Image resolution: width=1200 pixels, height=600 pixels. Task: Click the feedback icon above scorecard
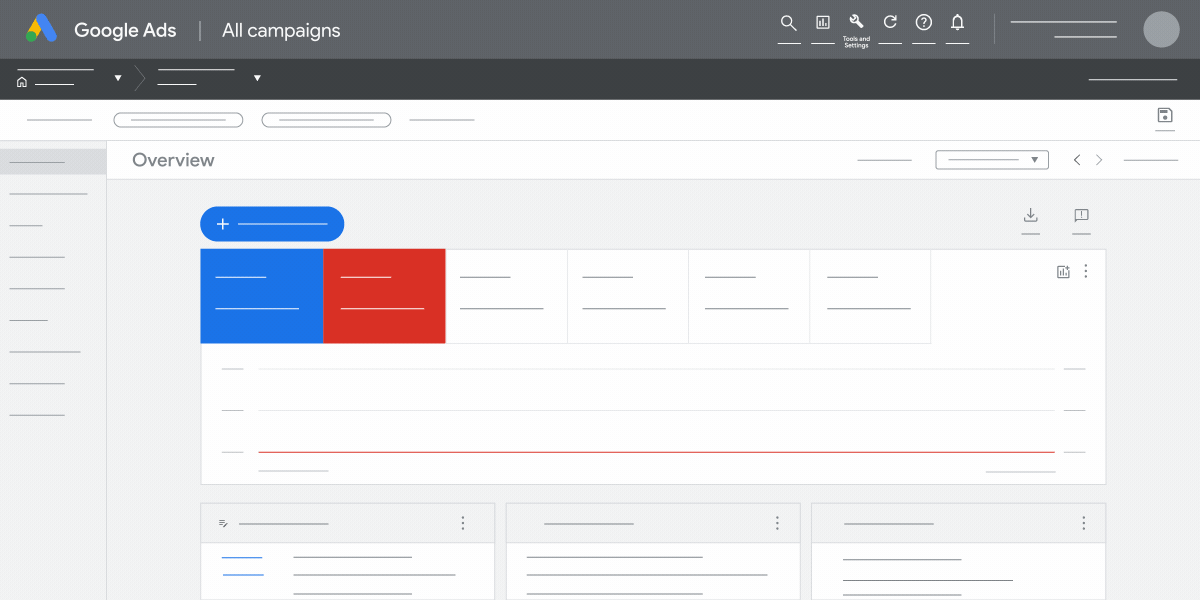tap(1081, 215)
